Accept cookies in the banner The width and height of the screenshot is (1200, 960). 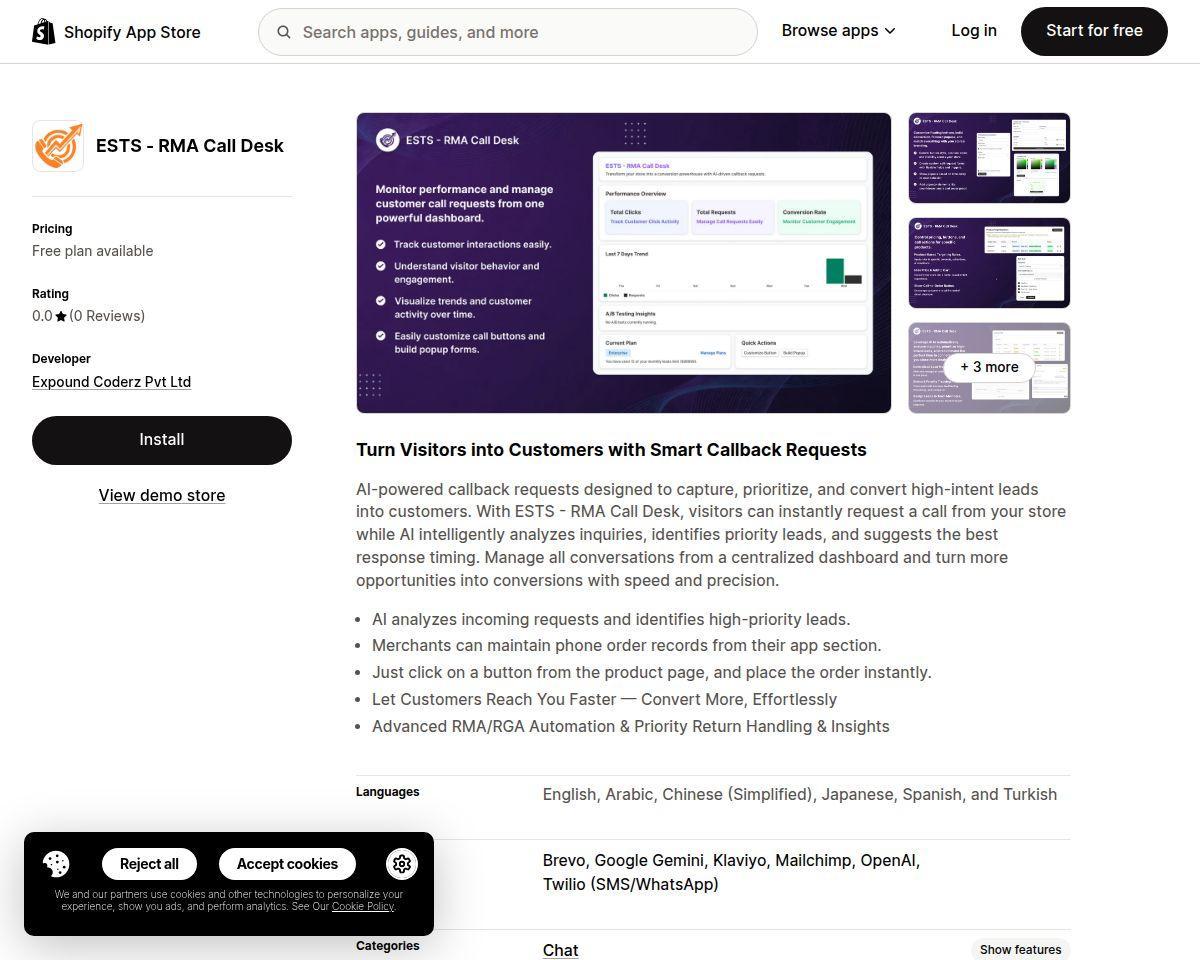pyautogui.click(x=287, y=864)
